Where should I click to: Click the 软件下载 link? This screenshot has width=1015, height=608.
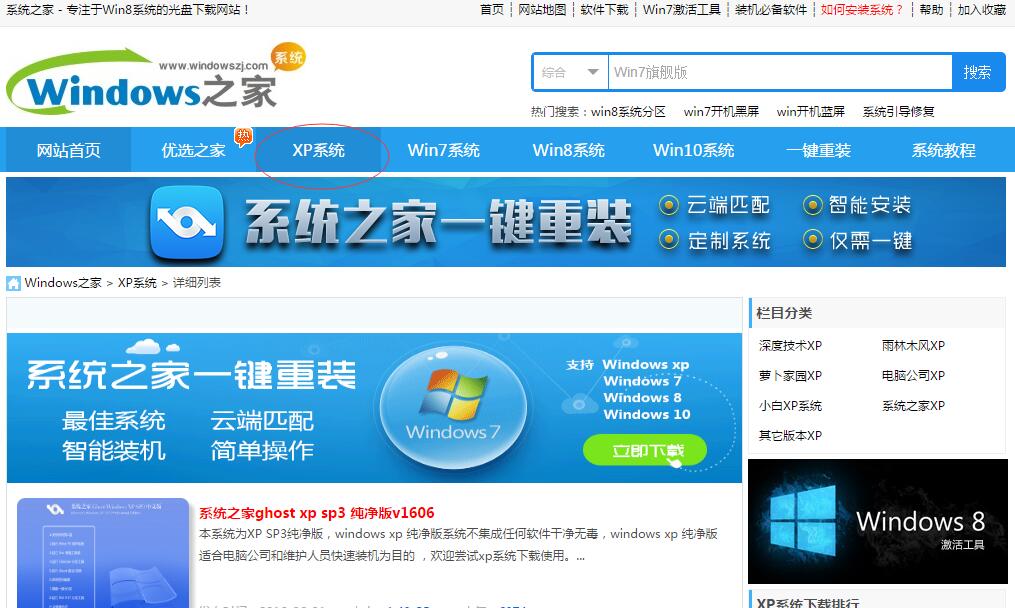[604, 10]
